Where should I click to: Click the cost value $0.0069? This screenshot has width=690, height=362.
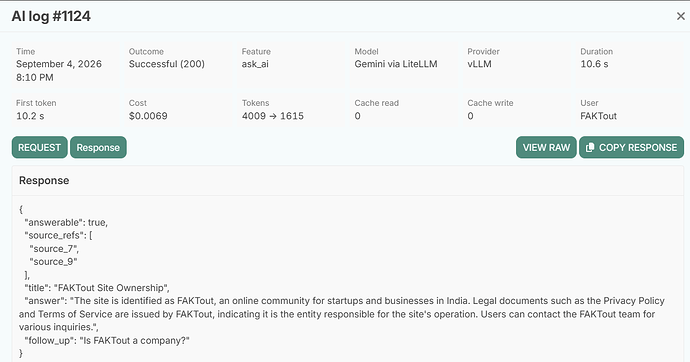[148, 116]
